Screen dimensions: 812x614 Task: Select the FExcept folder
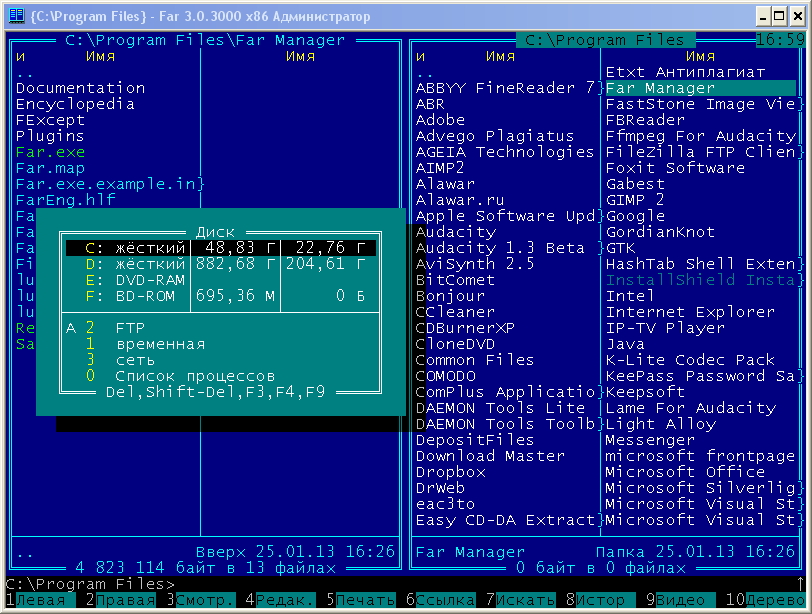tap(50, 121)
